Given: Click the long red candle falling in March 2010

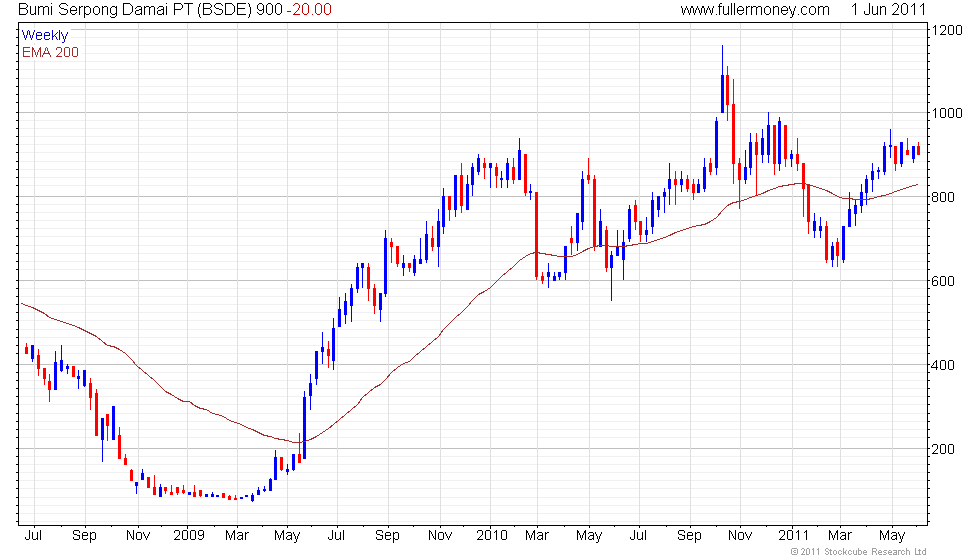Looking at the screenshot, I should 536,235.
